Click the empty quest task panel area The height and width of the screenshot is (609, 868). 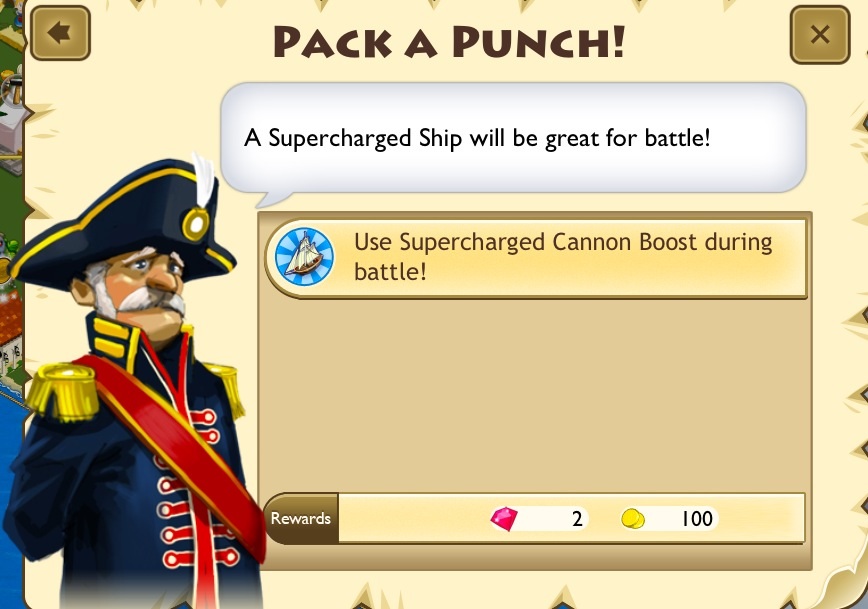point(535,394)
